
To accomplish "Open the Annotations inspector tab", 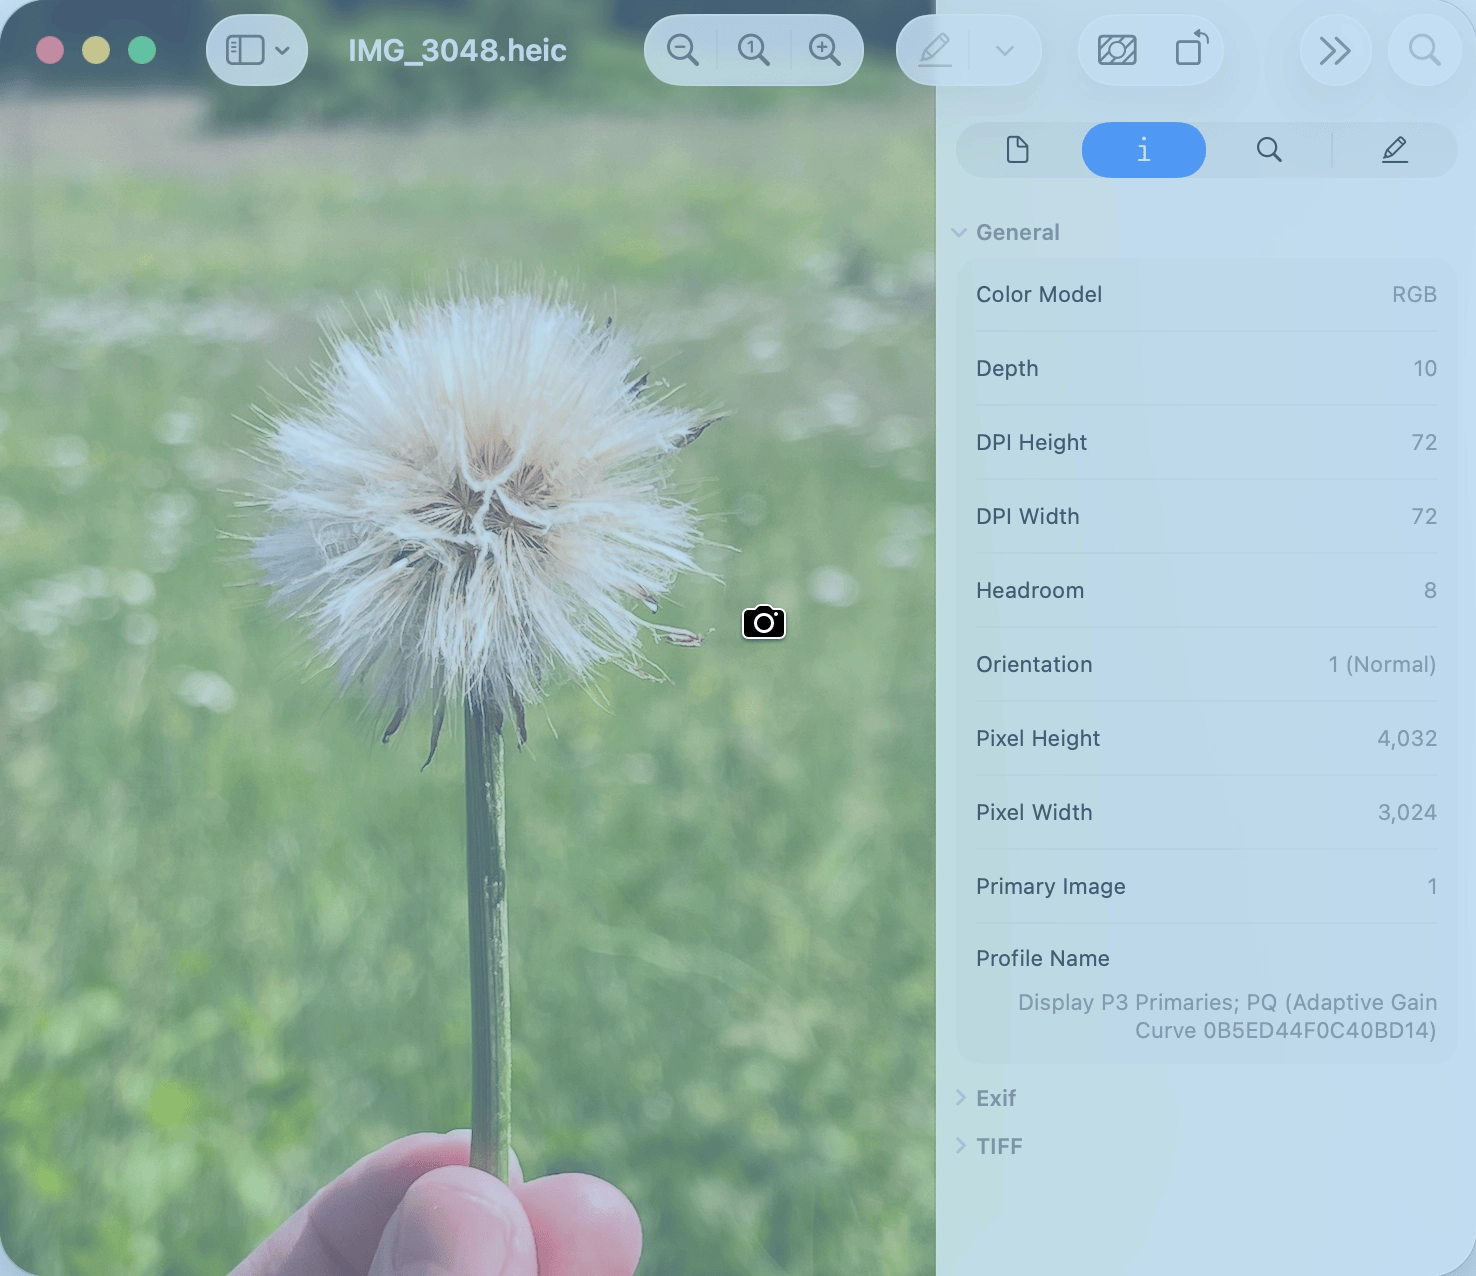I will click(x=1394, y=150).
